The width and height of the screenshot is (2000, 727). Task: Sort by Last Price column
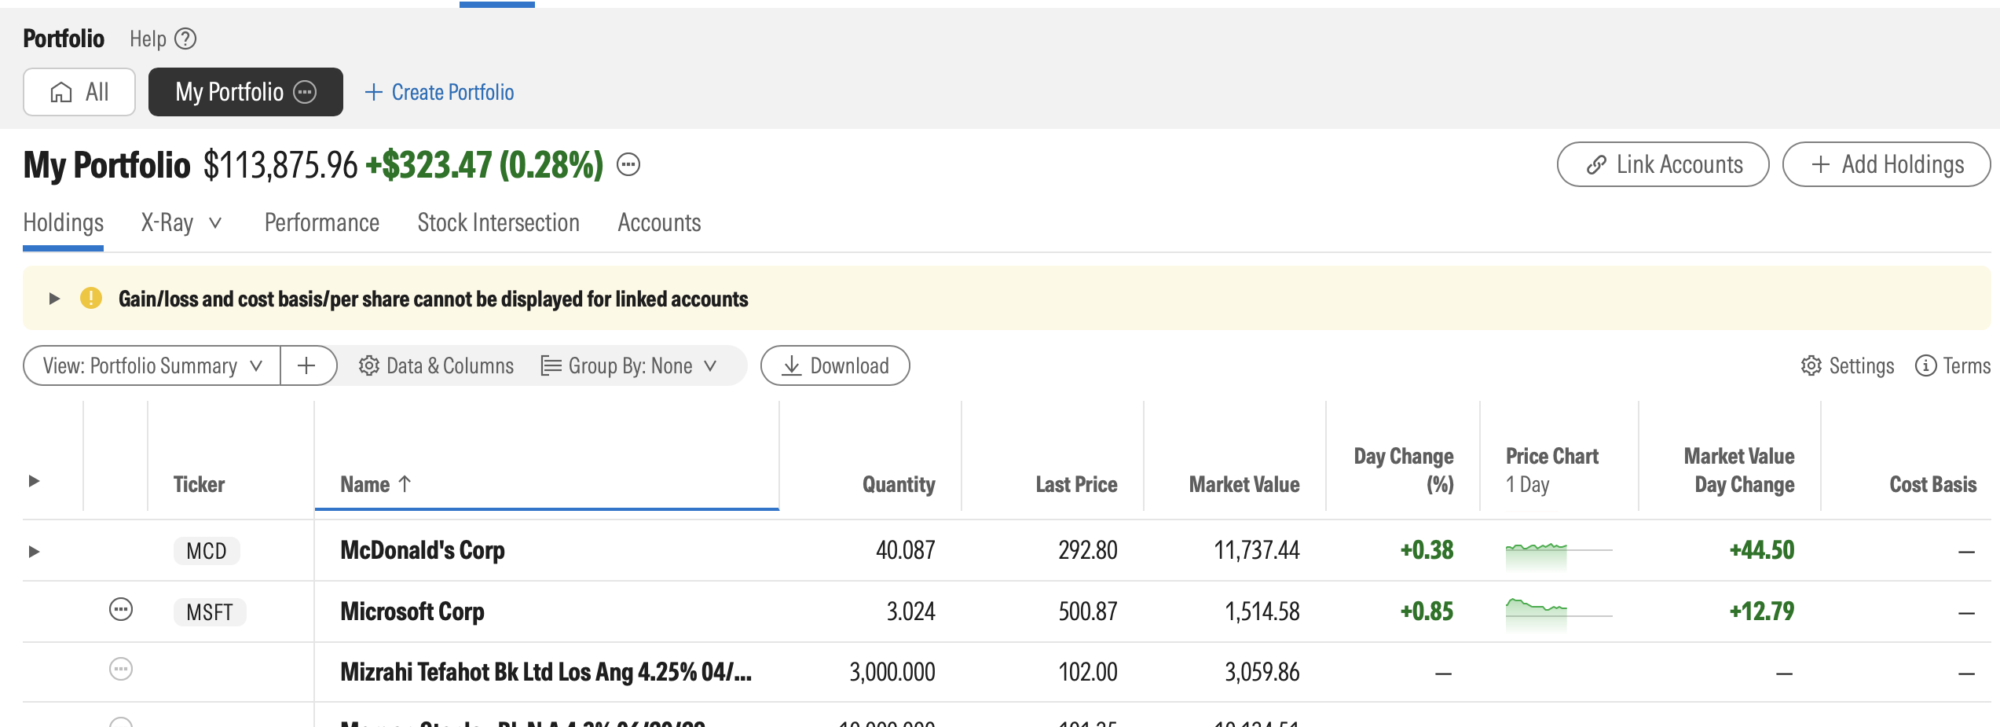click(x=1076, y=485)
